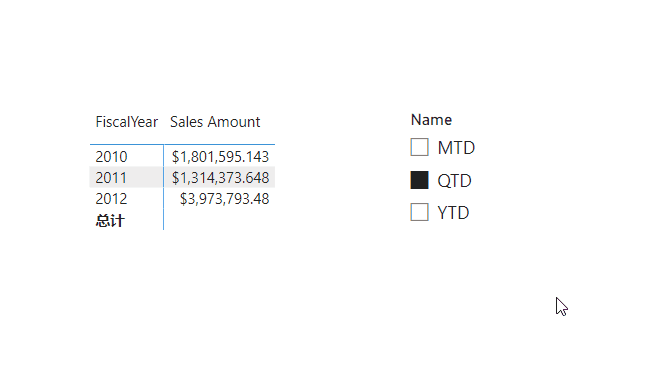
Task: Click blank canvas between table and slicer
Action: pos(342,174)
